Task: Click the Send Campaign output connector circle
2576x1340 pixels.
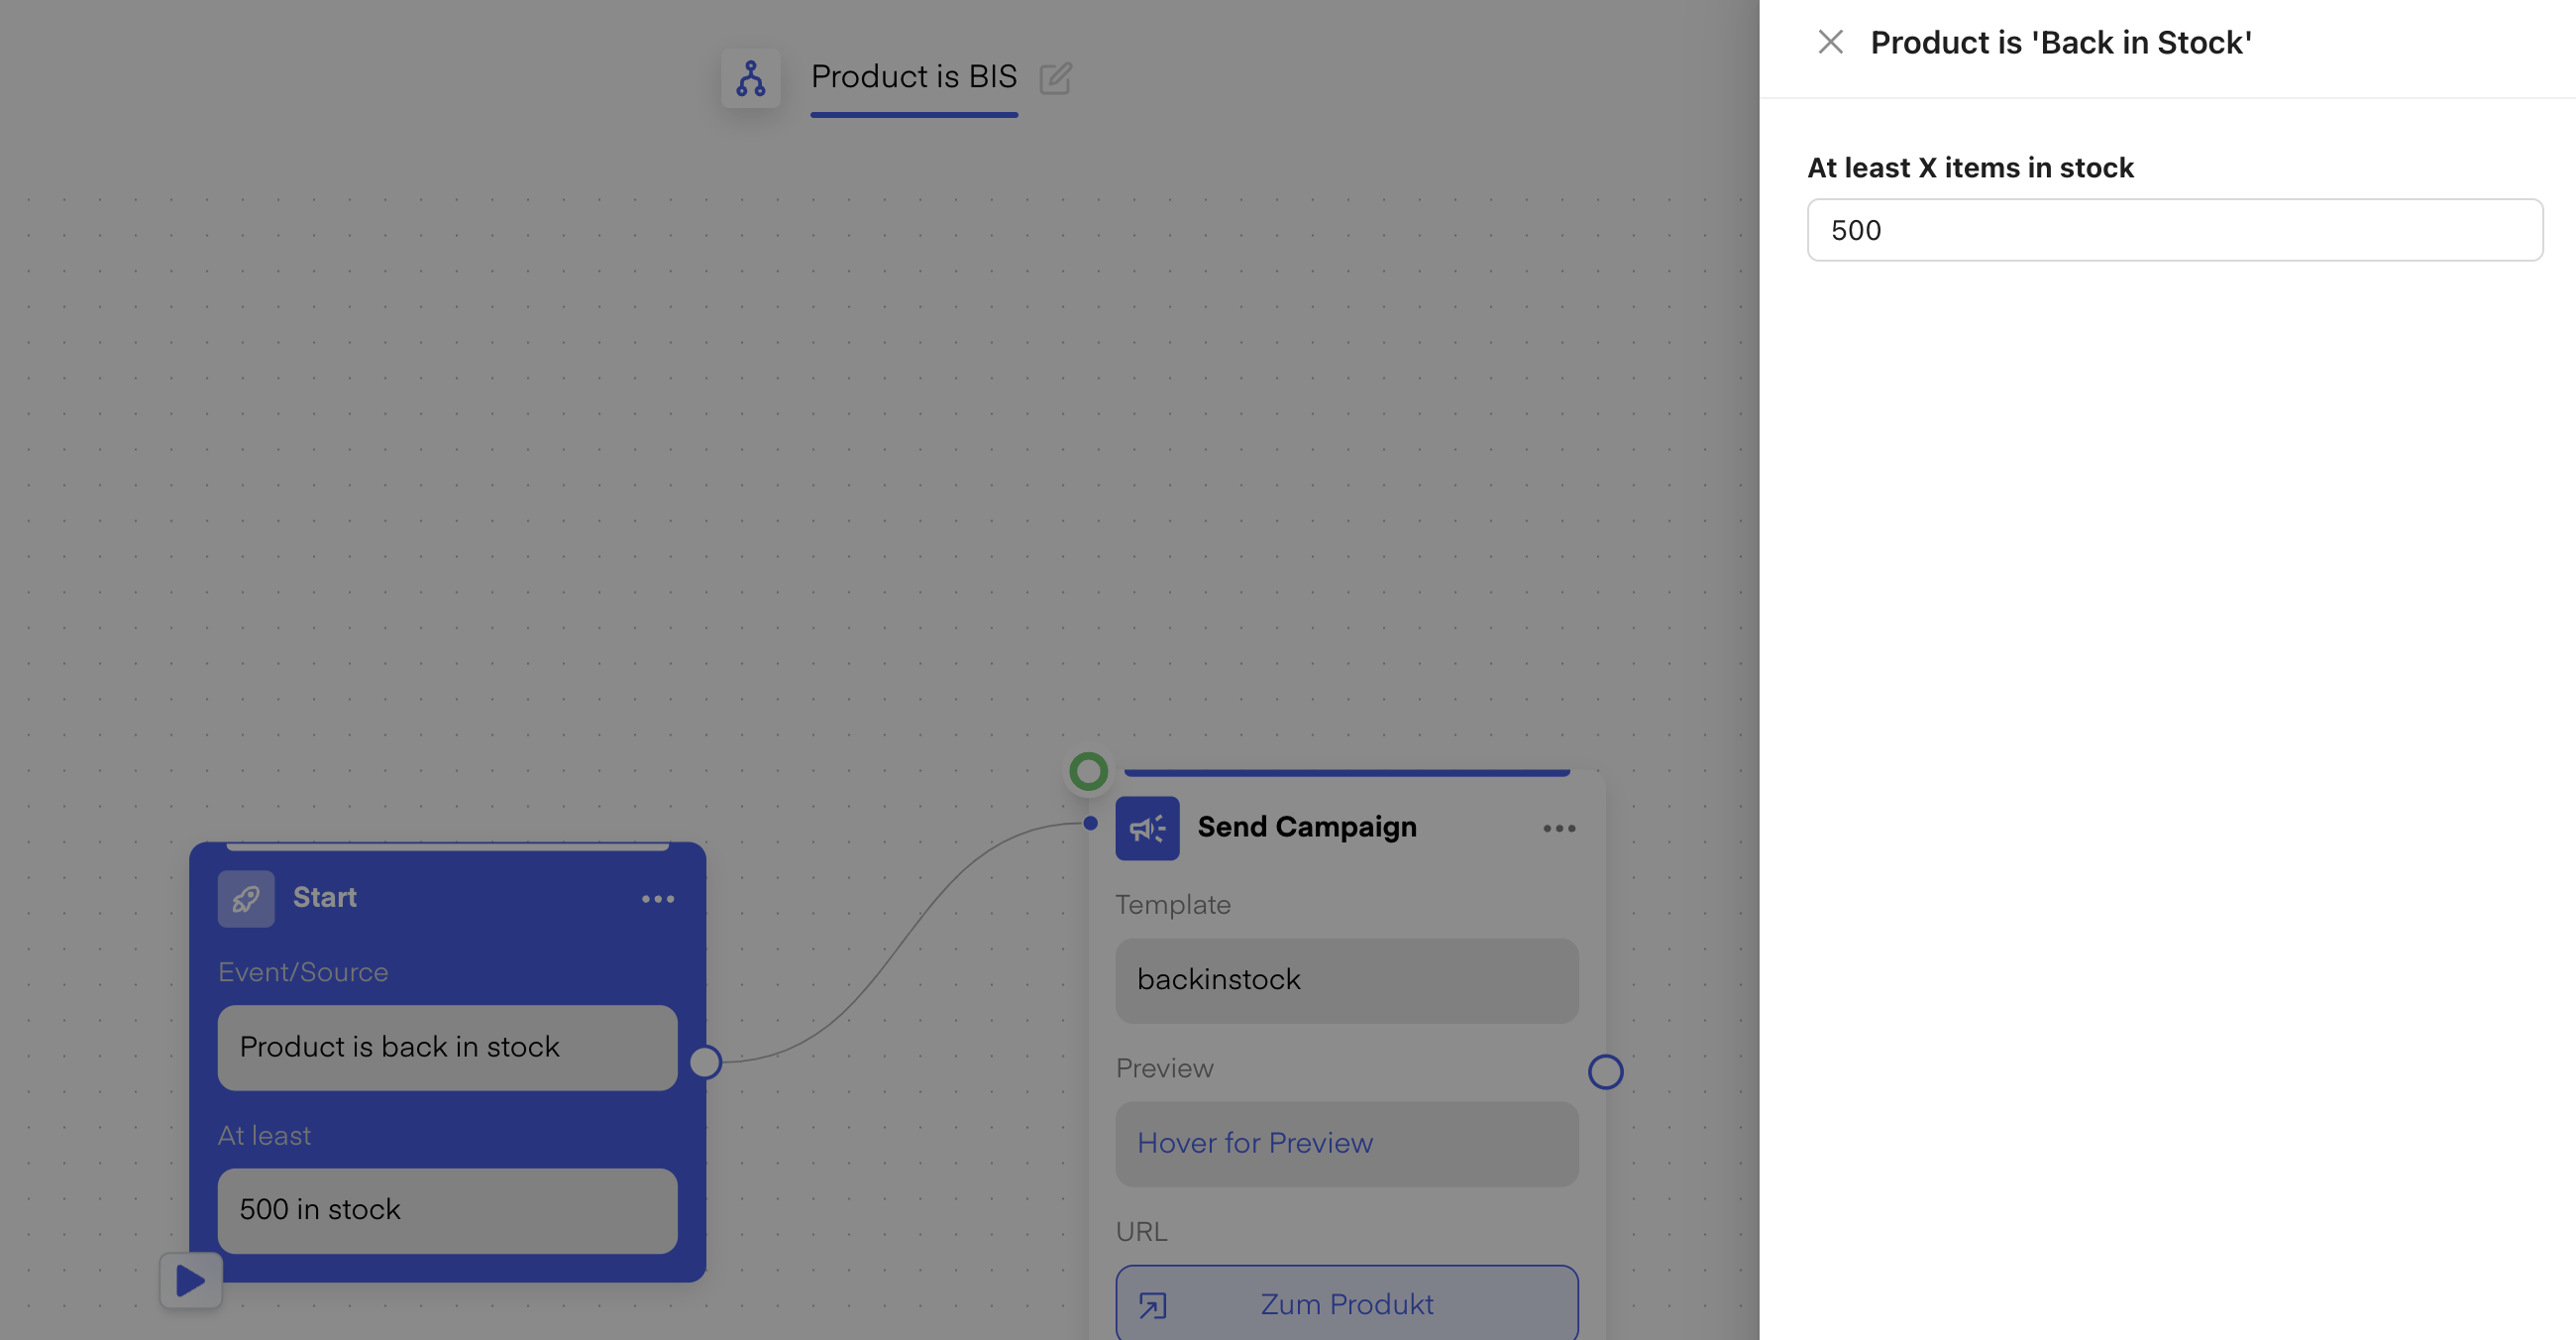Action: (x=1605, y=1072)
